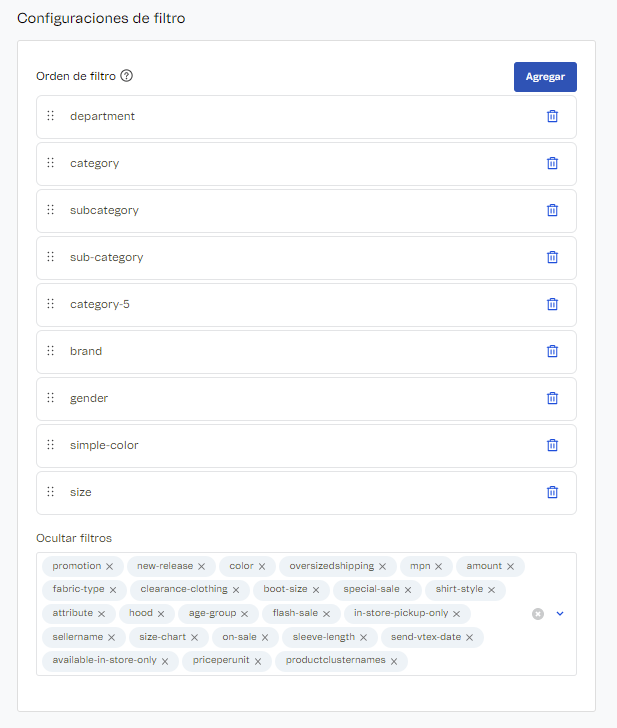Delete the department filter row
This screenshot has height=728, width=617.
552,117
